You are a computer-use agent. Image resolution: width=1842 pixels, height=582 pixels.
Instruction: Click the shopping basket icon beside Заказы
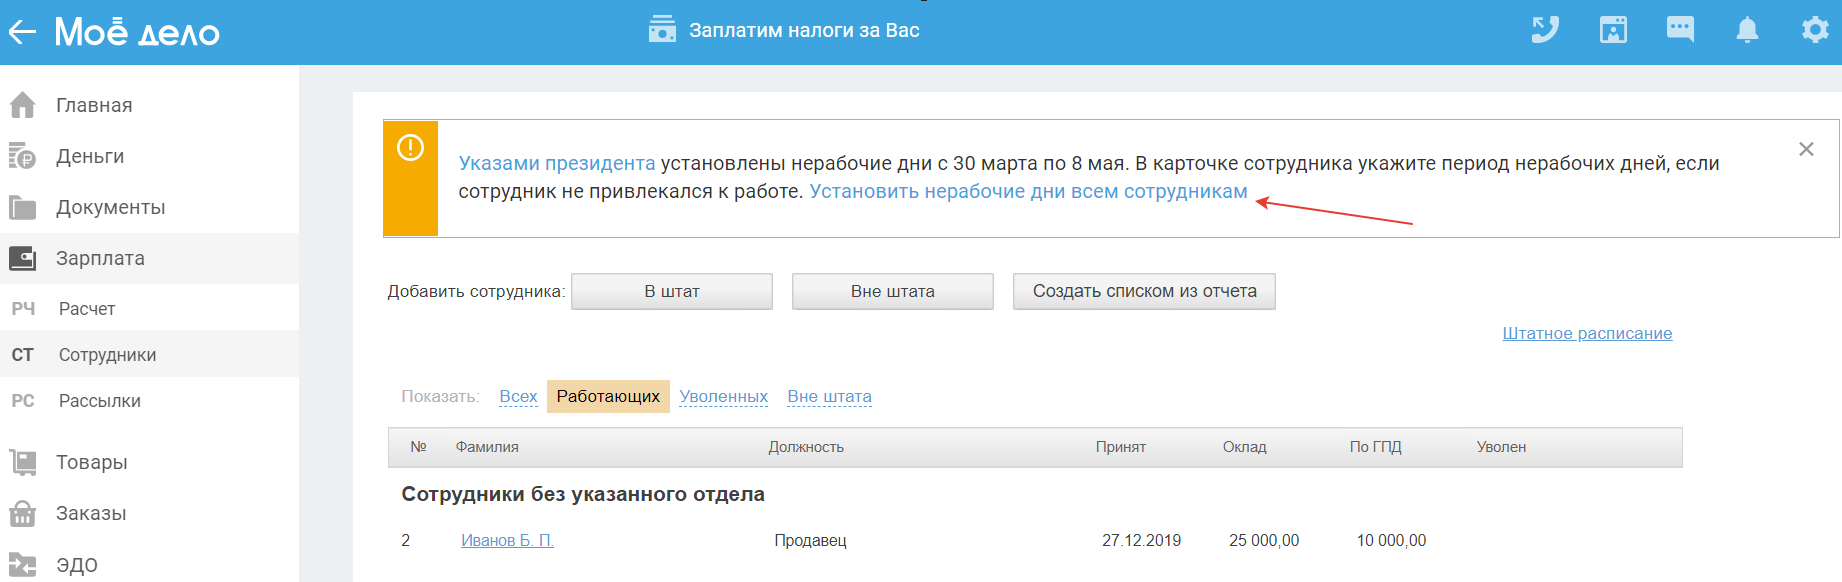23,513
